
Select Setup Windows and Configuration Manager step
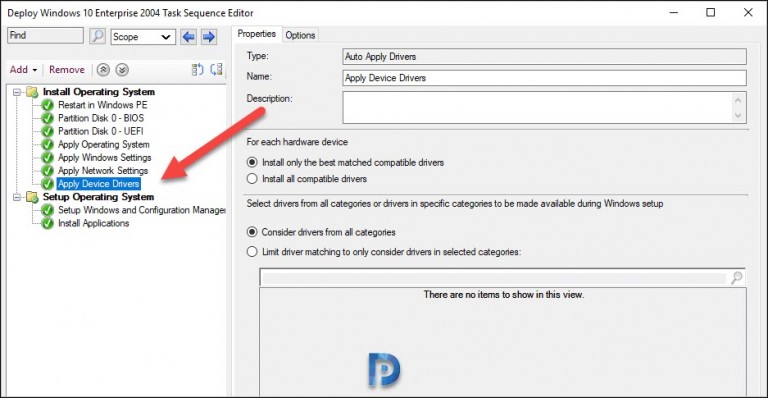tap(142, 210)
